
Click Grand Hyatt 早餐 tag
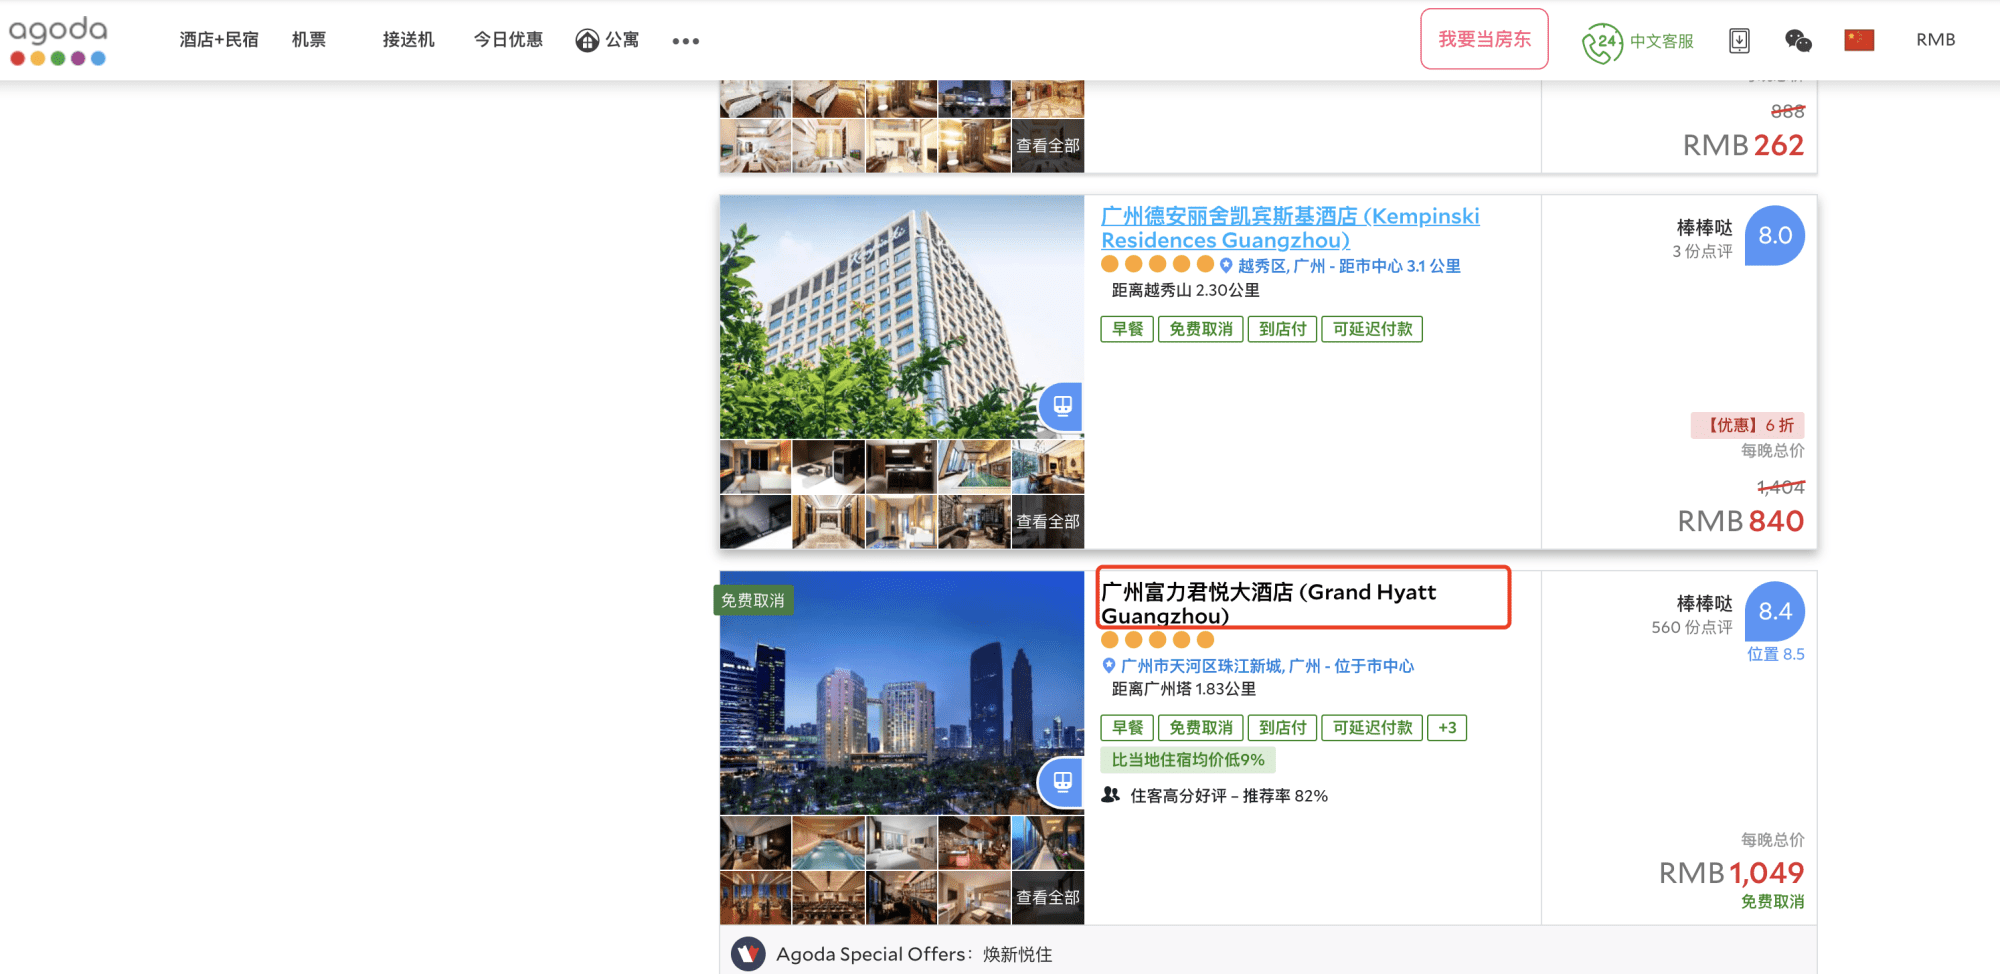click(x=1127, y=728)
